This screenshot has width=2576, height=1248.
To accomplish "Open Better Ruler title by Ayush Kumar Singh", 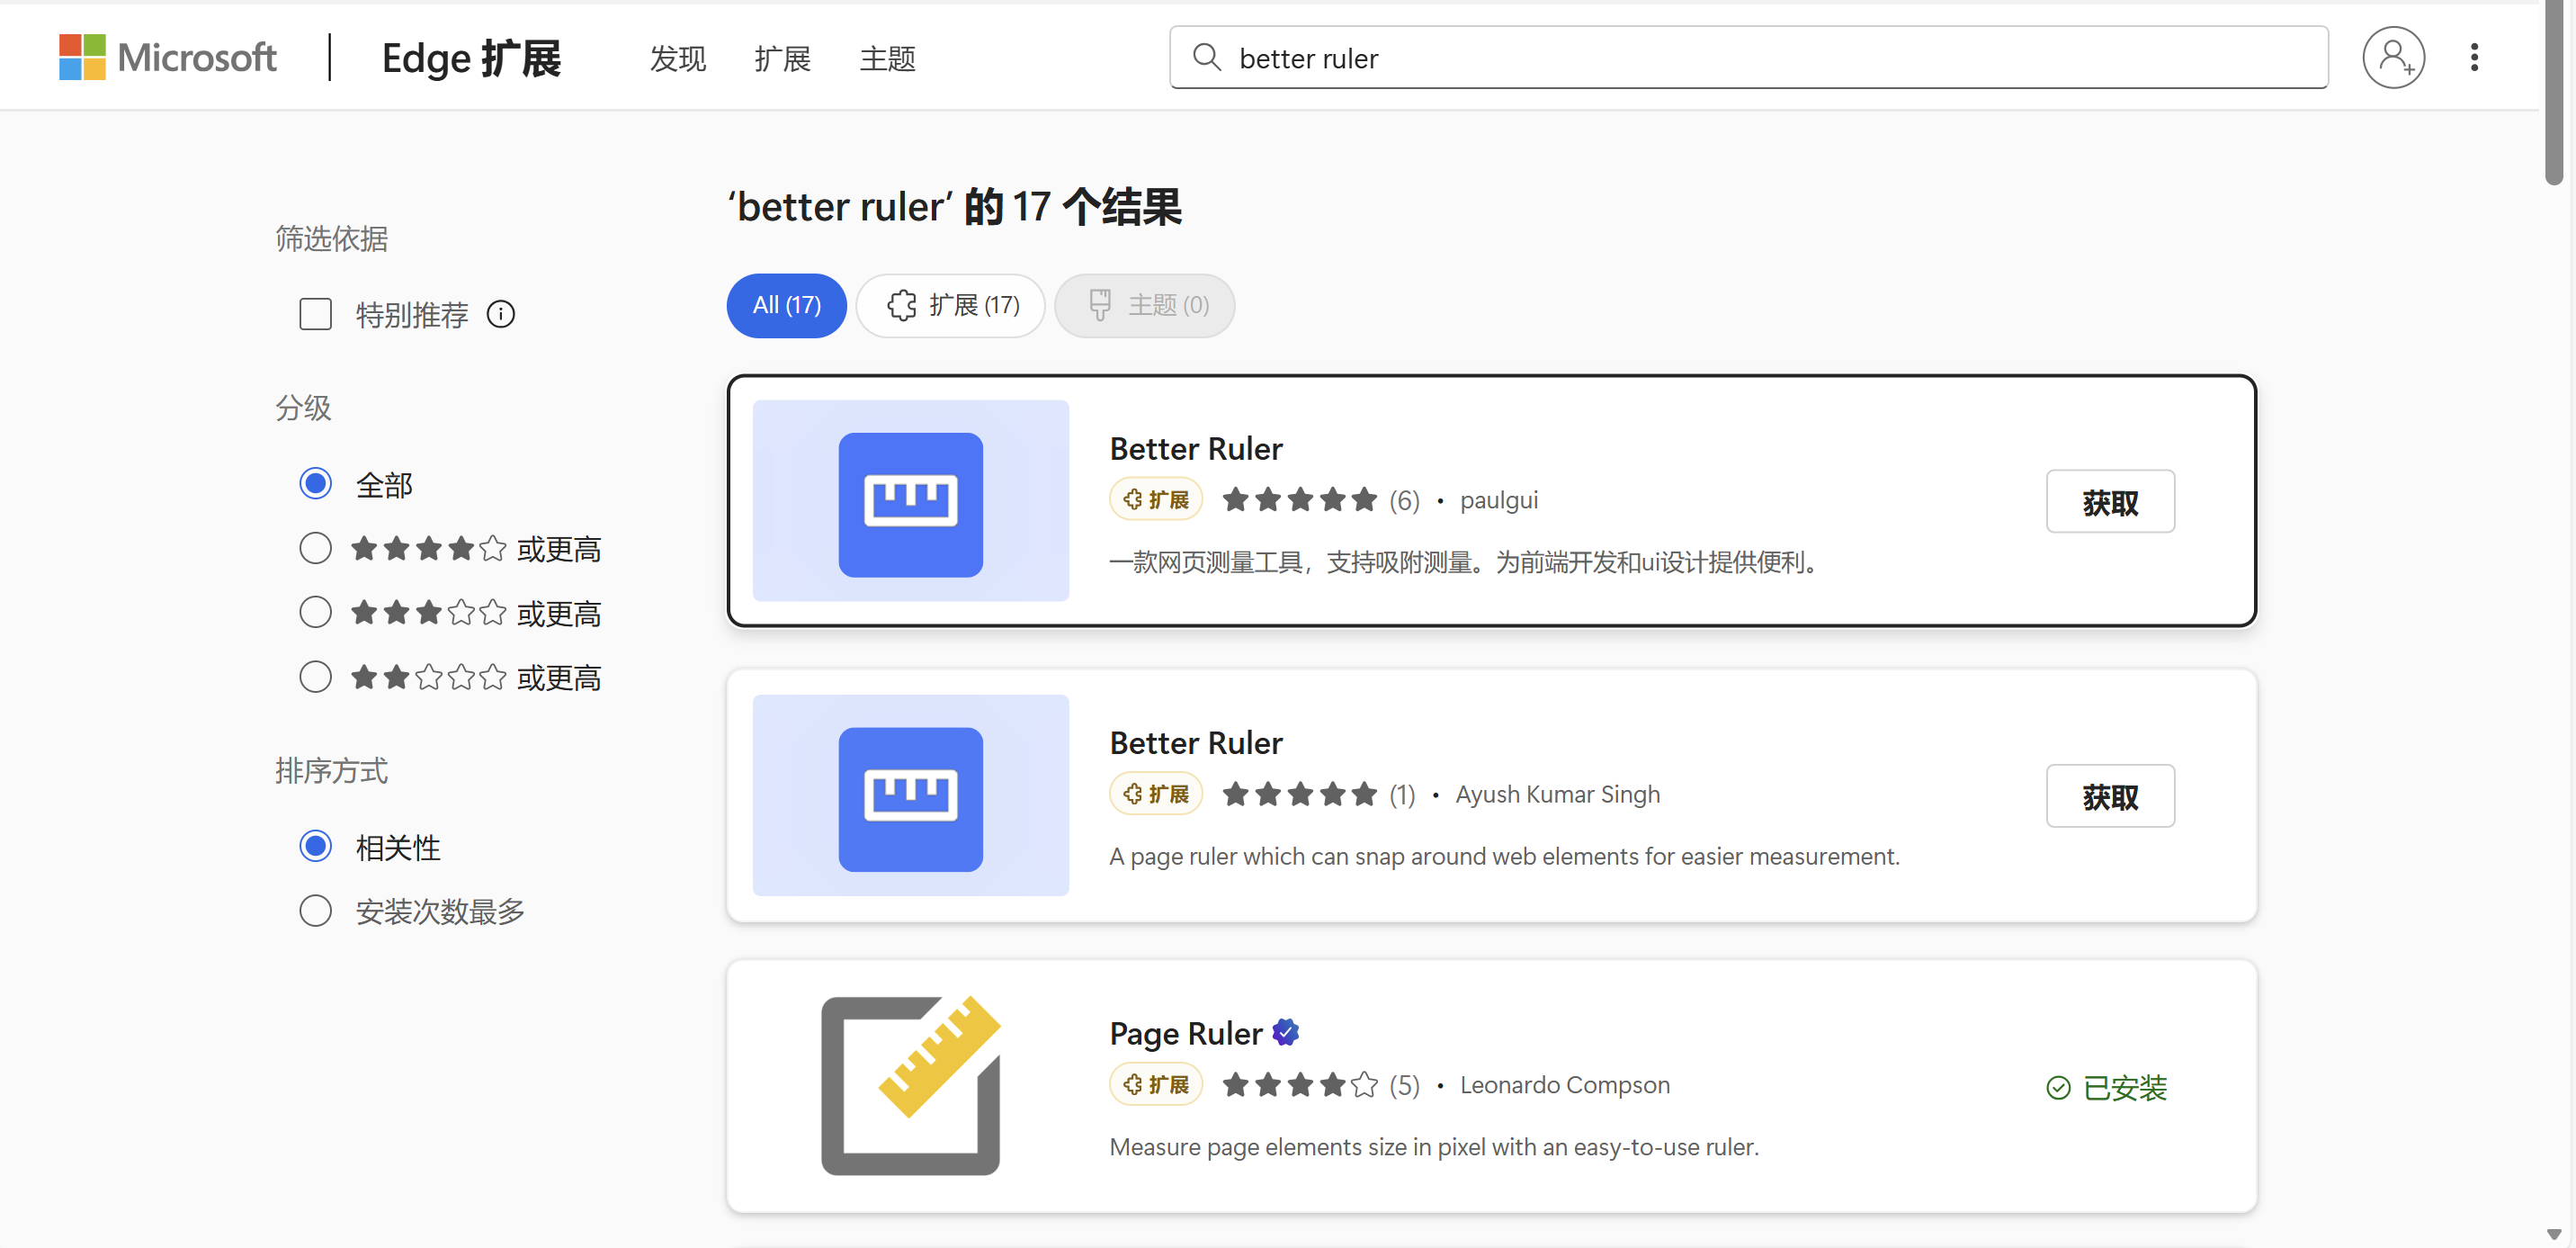I will coord(1195,742).
